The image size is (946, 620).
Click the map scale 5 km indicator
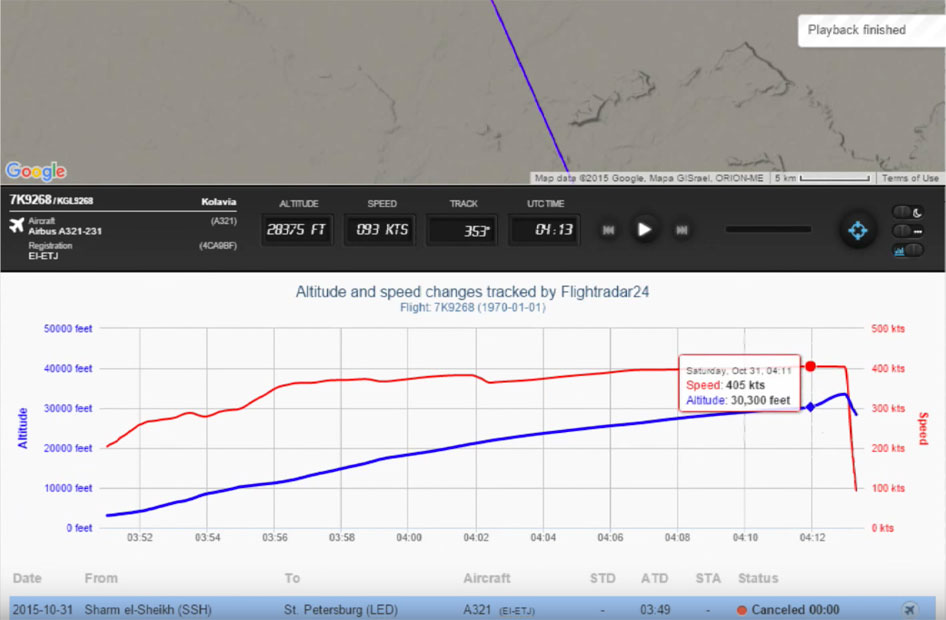click(823, 178)
